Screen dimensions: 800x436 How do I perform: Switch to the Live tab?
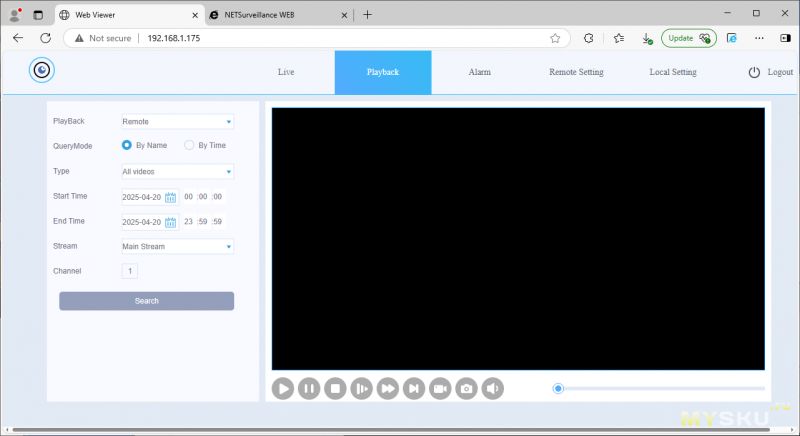(x=286, y=72)
